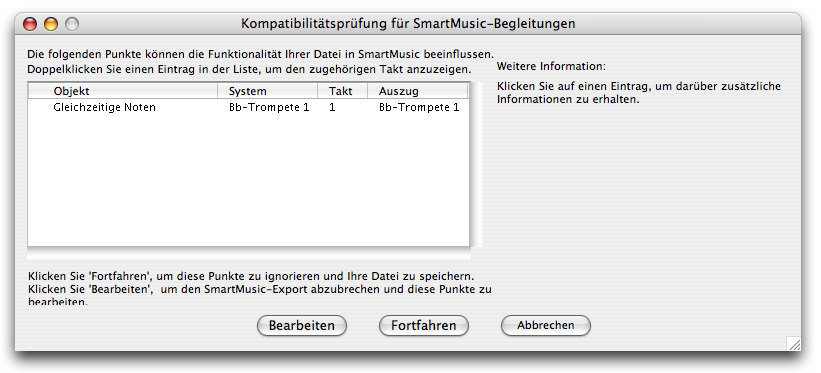The image size is (821, 373).
Task: Cancel the dialog via Abbrechen
Action: pos(546,325)
